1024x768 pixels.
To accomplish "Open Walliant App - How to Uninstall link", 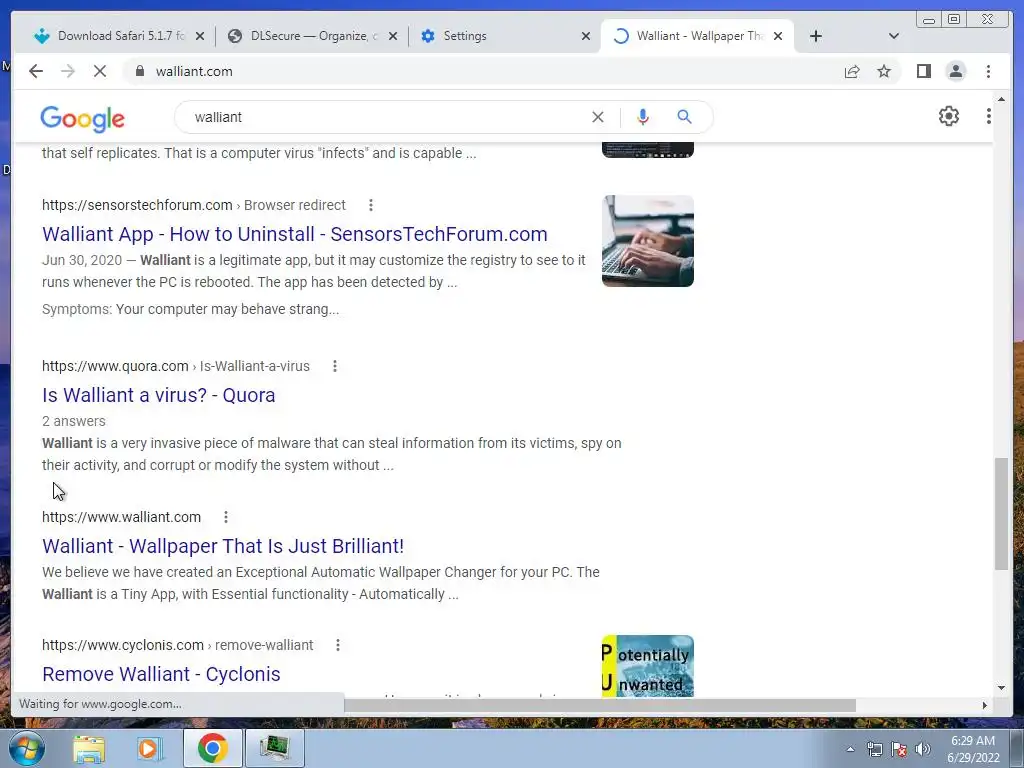I will click(295, 234).
